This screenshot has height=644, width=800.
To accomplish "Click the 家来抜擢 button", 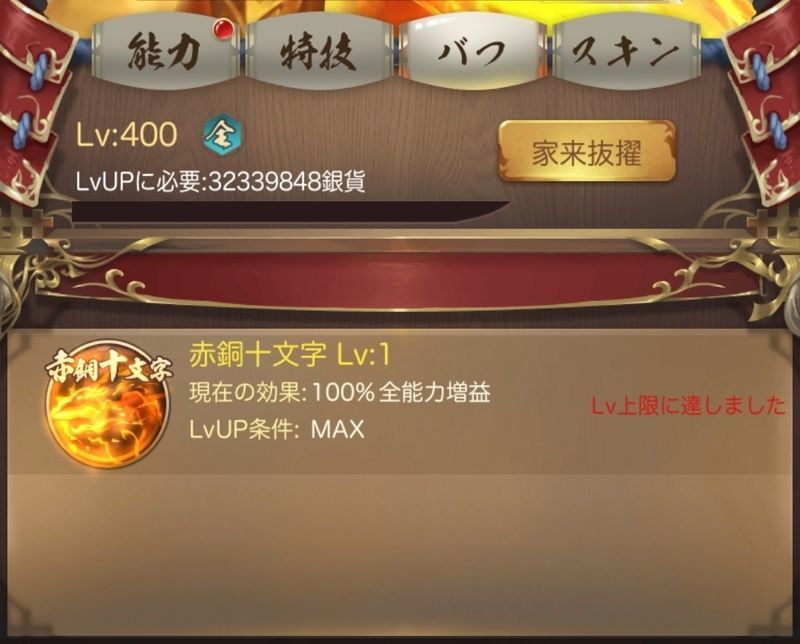I will coord(587,152).
